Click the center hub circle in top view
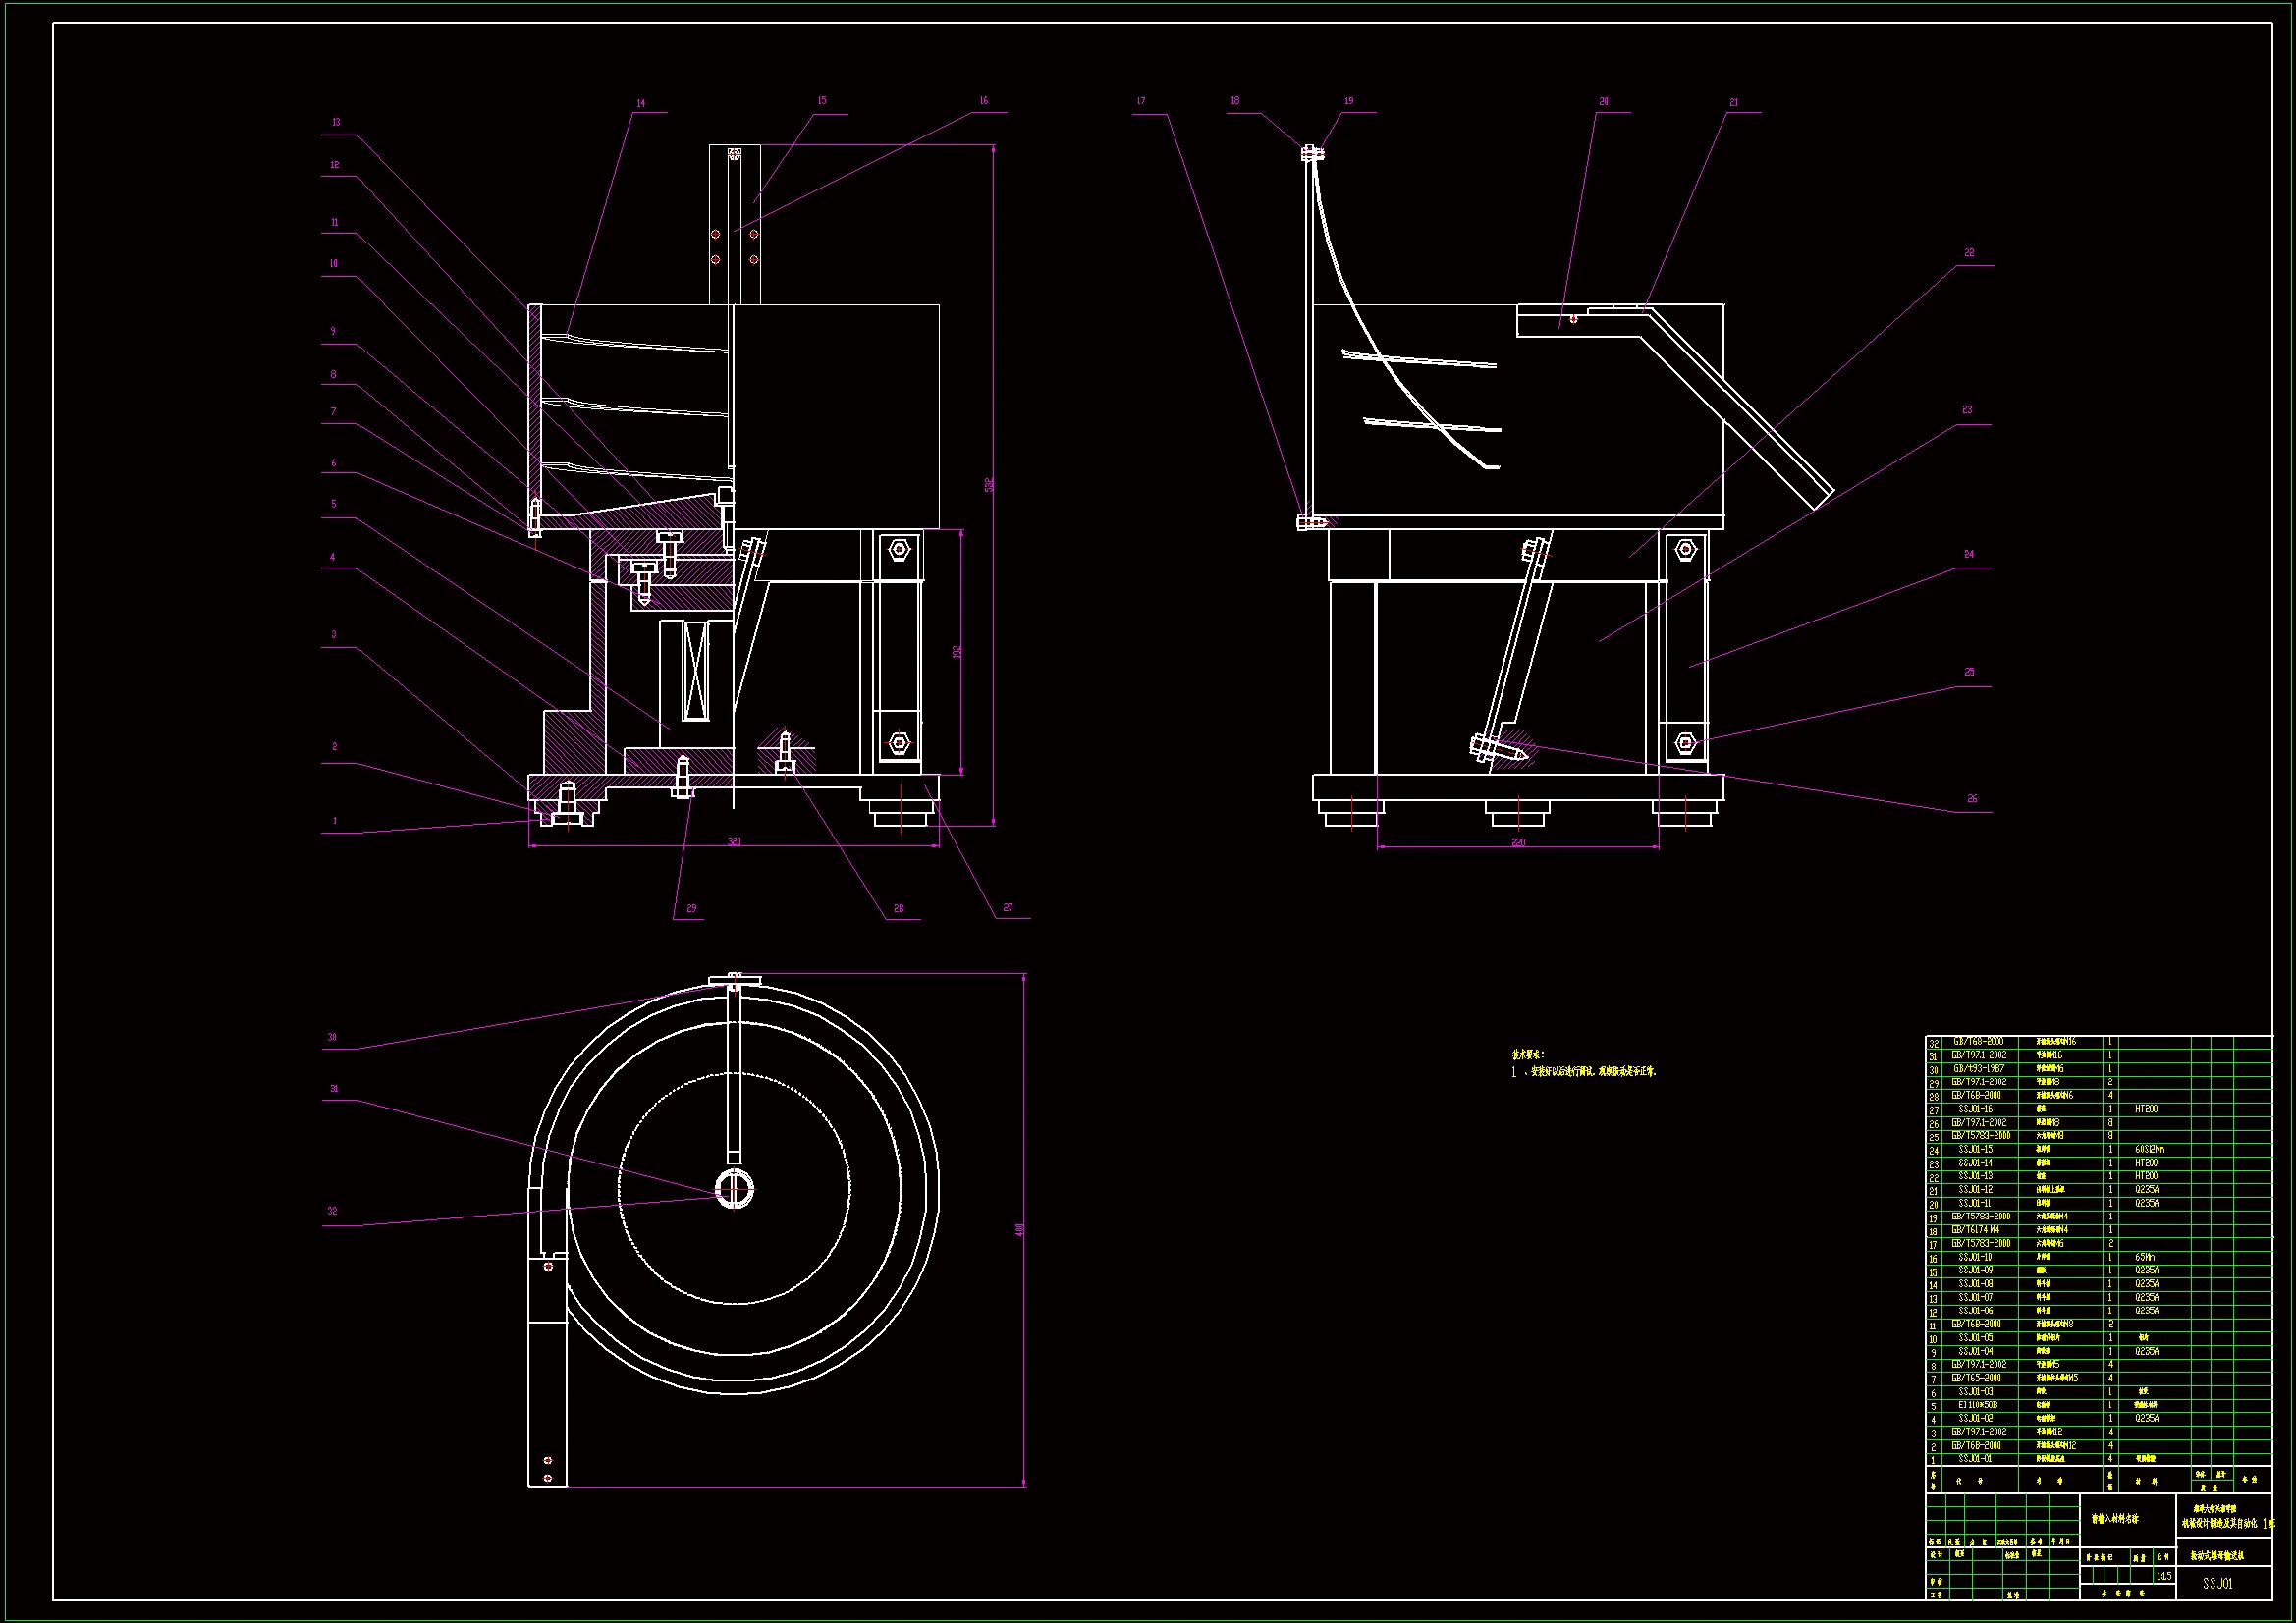 click(x=734, y=1189)
